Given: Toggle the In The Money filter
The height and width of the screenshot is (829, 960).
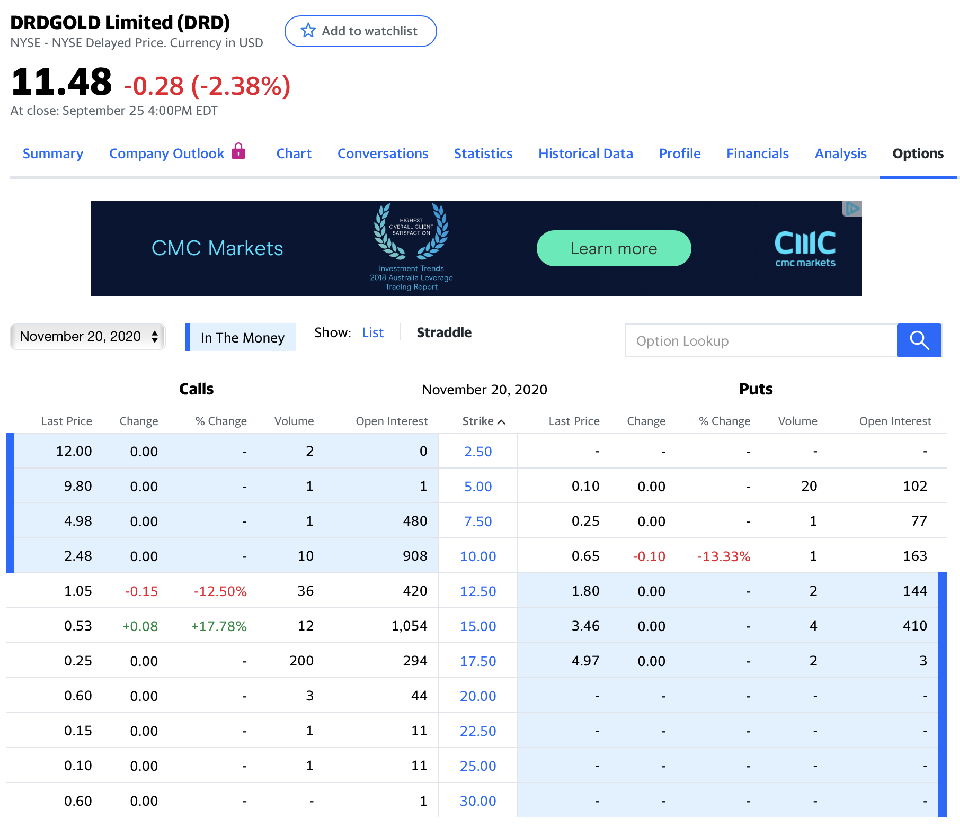Looking at the screenshot, I should 242,338.
